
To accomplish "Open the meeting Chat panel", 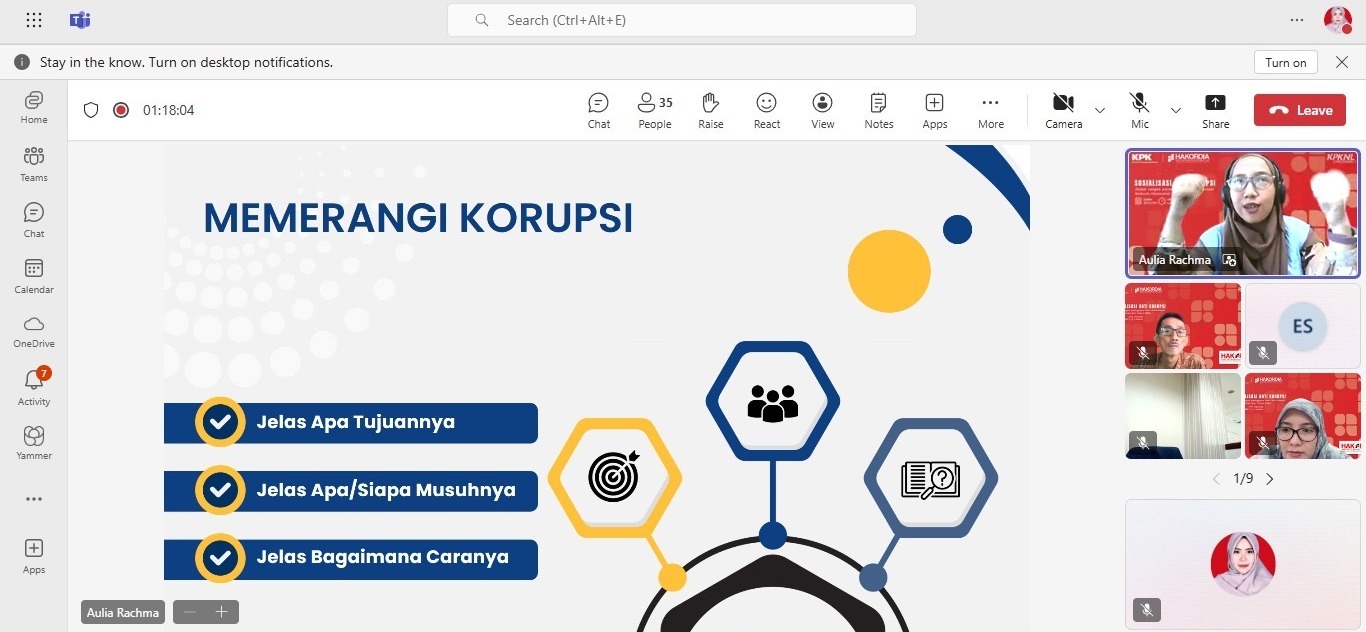I will pos(598,110).
